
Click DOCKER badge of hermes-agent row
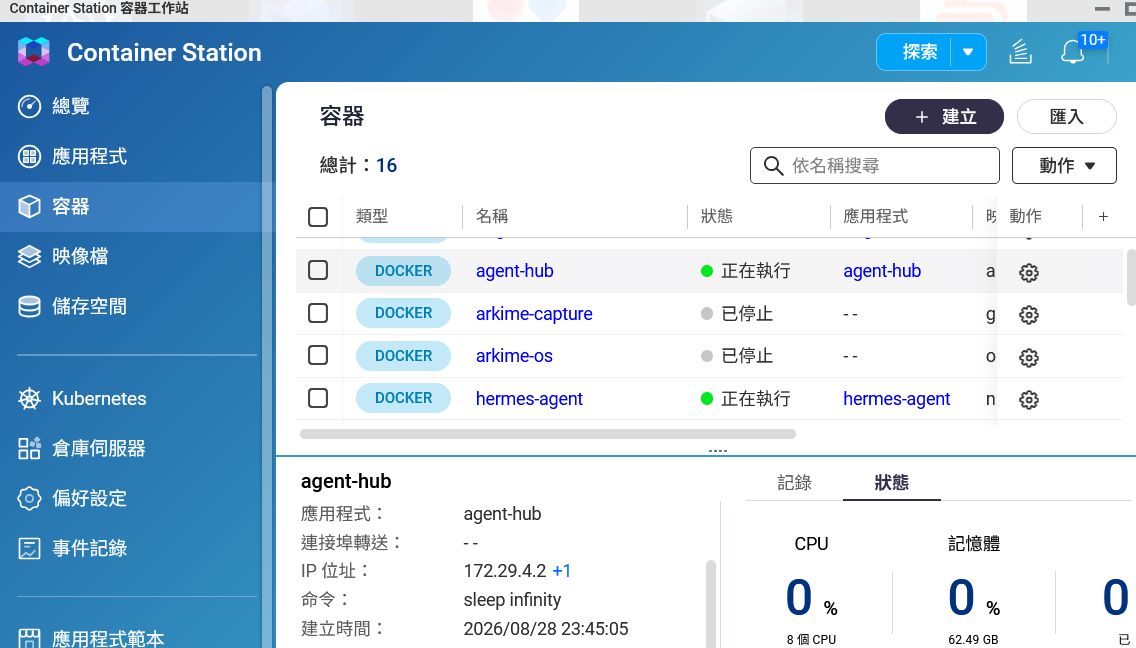404,398
